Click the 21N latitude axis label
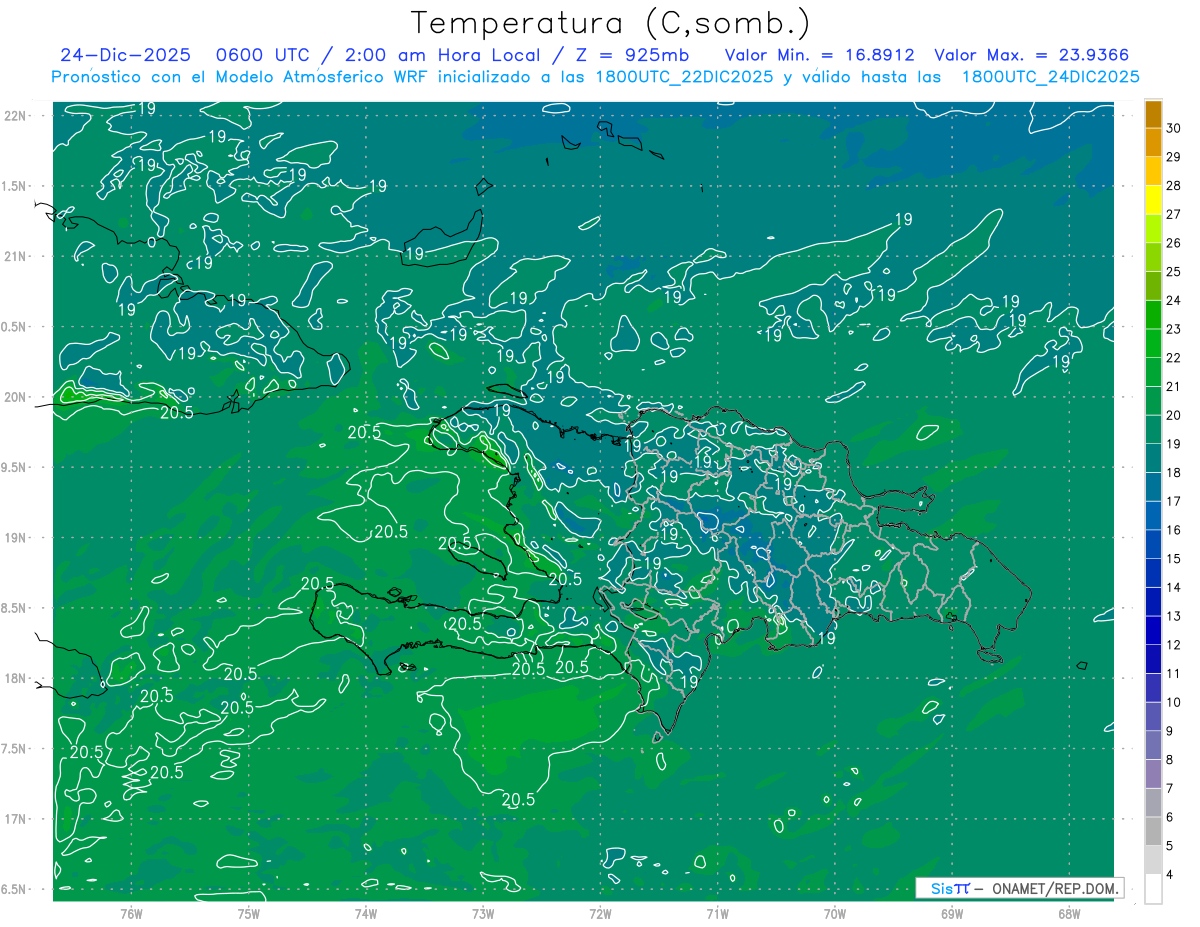 (17, 256)
